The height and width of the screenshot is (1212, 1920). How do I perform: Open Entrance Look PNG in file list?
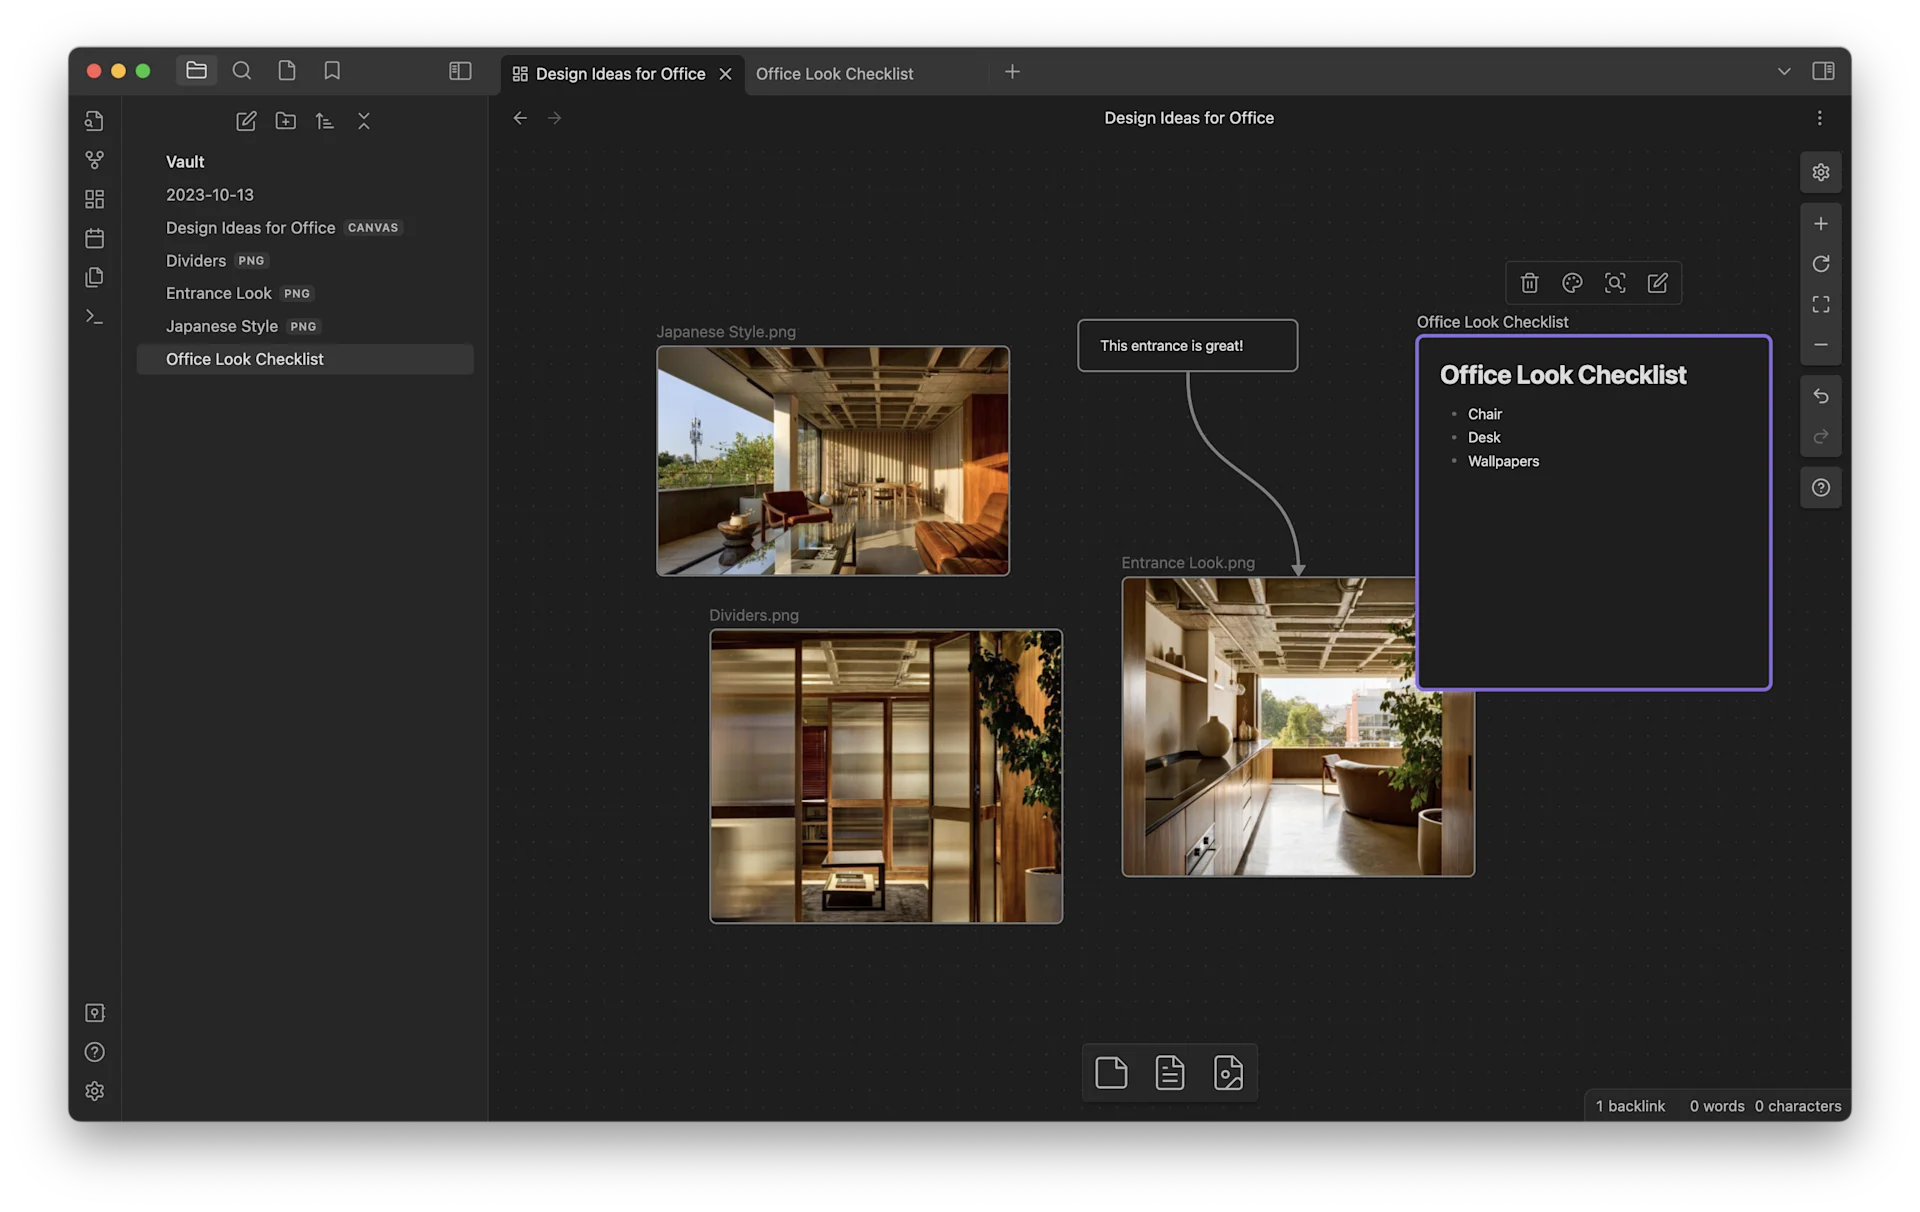pyautogui.click(x=219, y=293)
